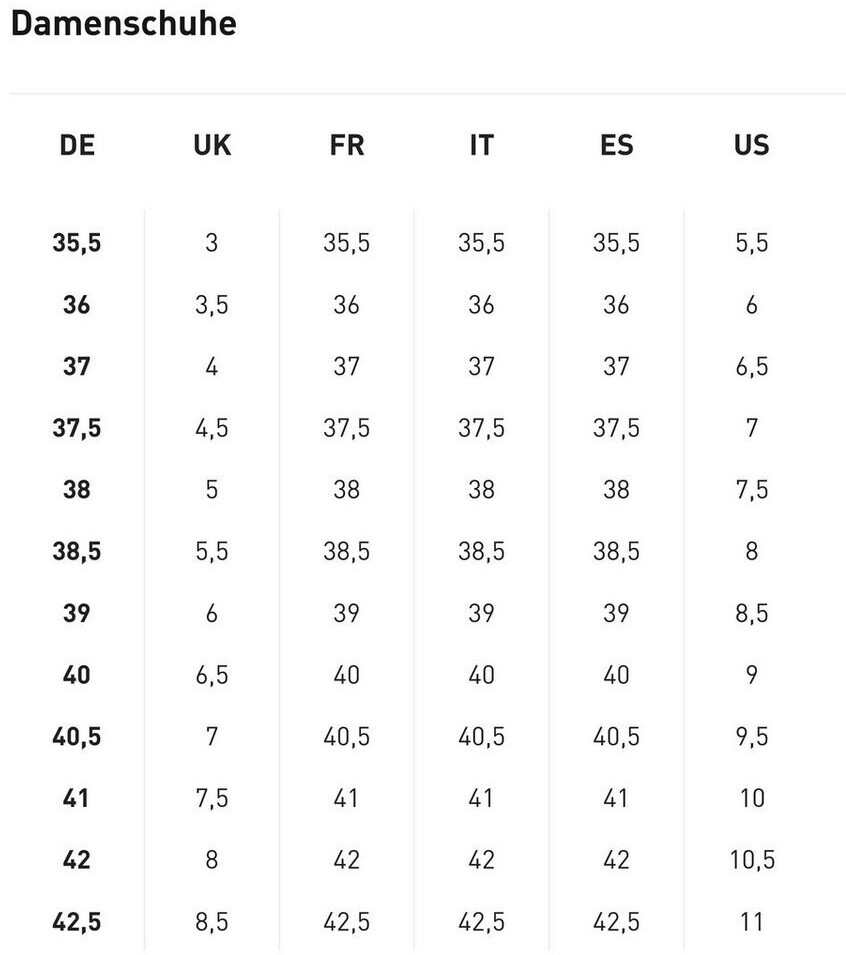The image size is (846, 955).
Task: Select US size 11 cell
Action: tap(751, 922)
